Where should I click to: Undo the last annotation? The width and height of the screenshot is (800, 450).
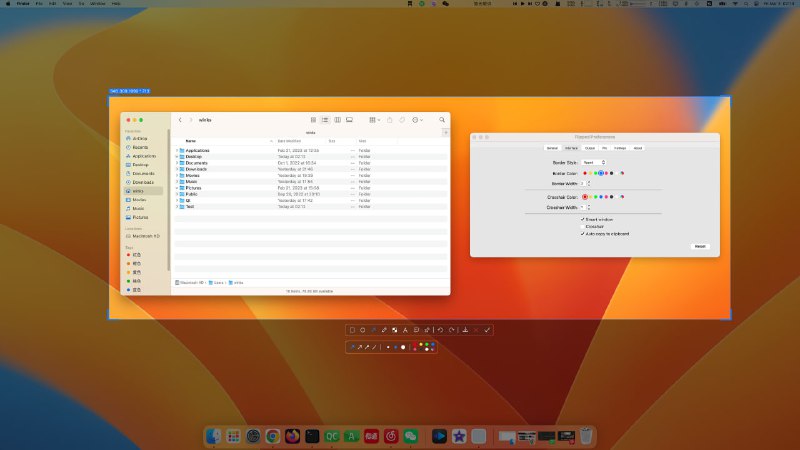(440, 330)
